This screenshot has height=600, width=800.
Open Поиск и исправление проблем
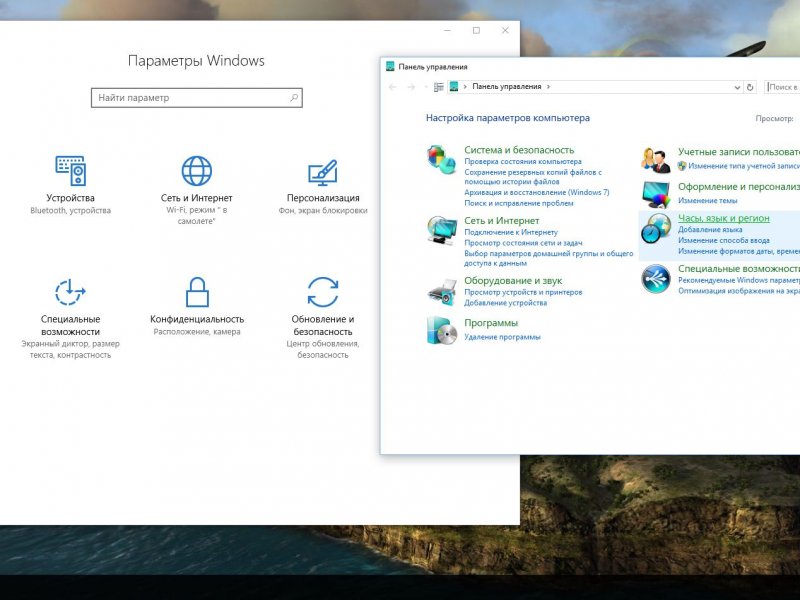coord(519,203)
